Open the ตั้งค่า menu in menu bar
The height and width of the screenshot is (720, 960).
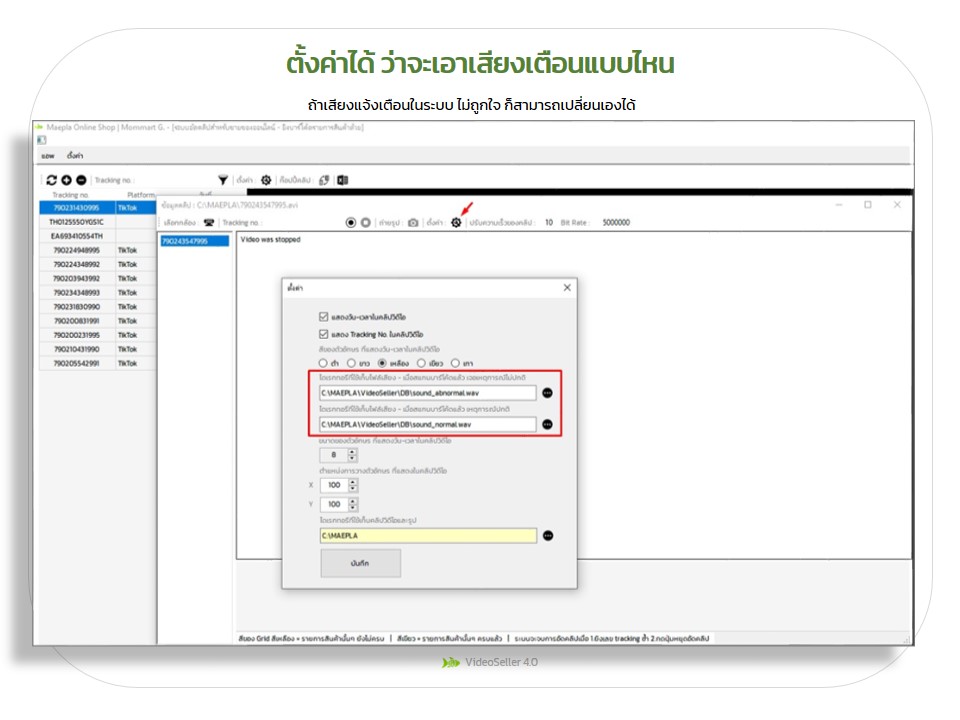[x=75, y=156]
